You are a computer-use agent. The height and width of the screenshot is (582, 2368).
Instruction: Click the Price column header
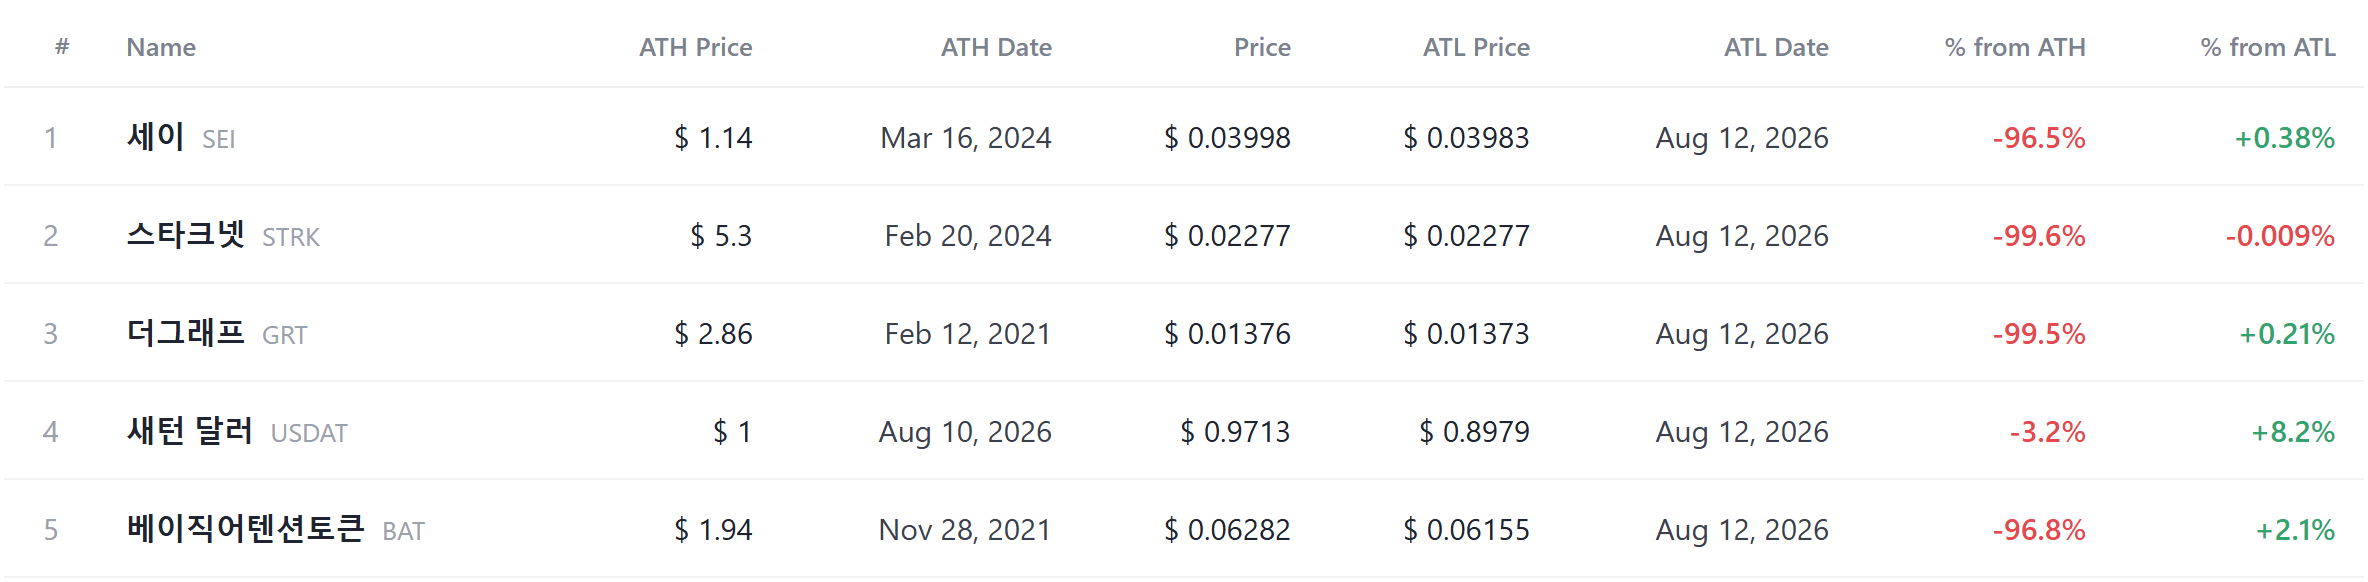(x=1262, y=47)
